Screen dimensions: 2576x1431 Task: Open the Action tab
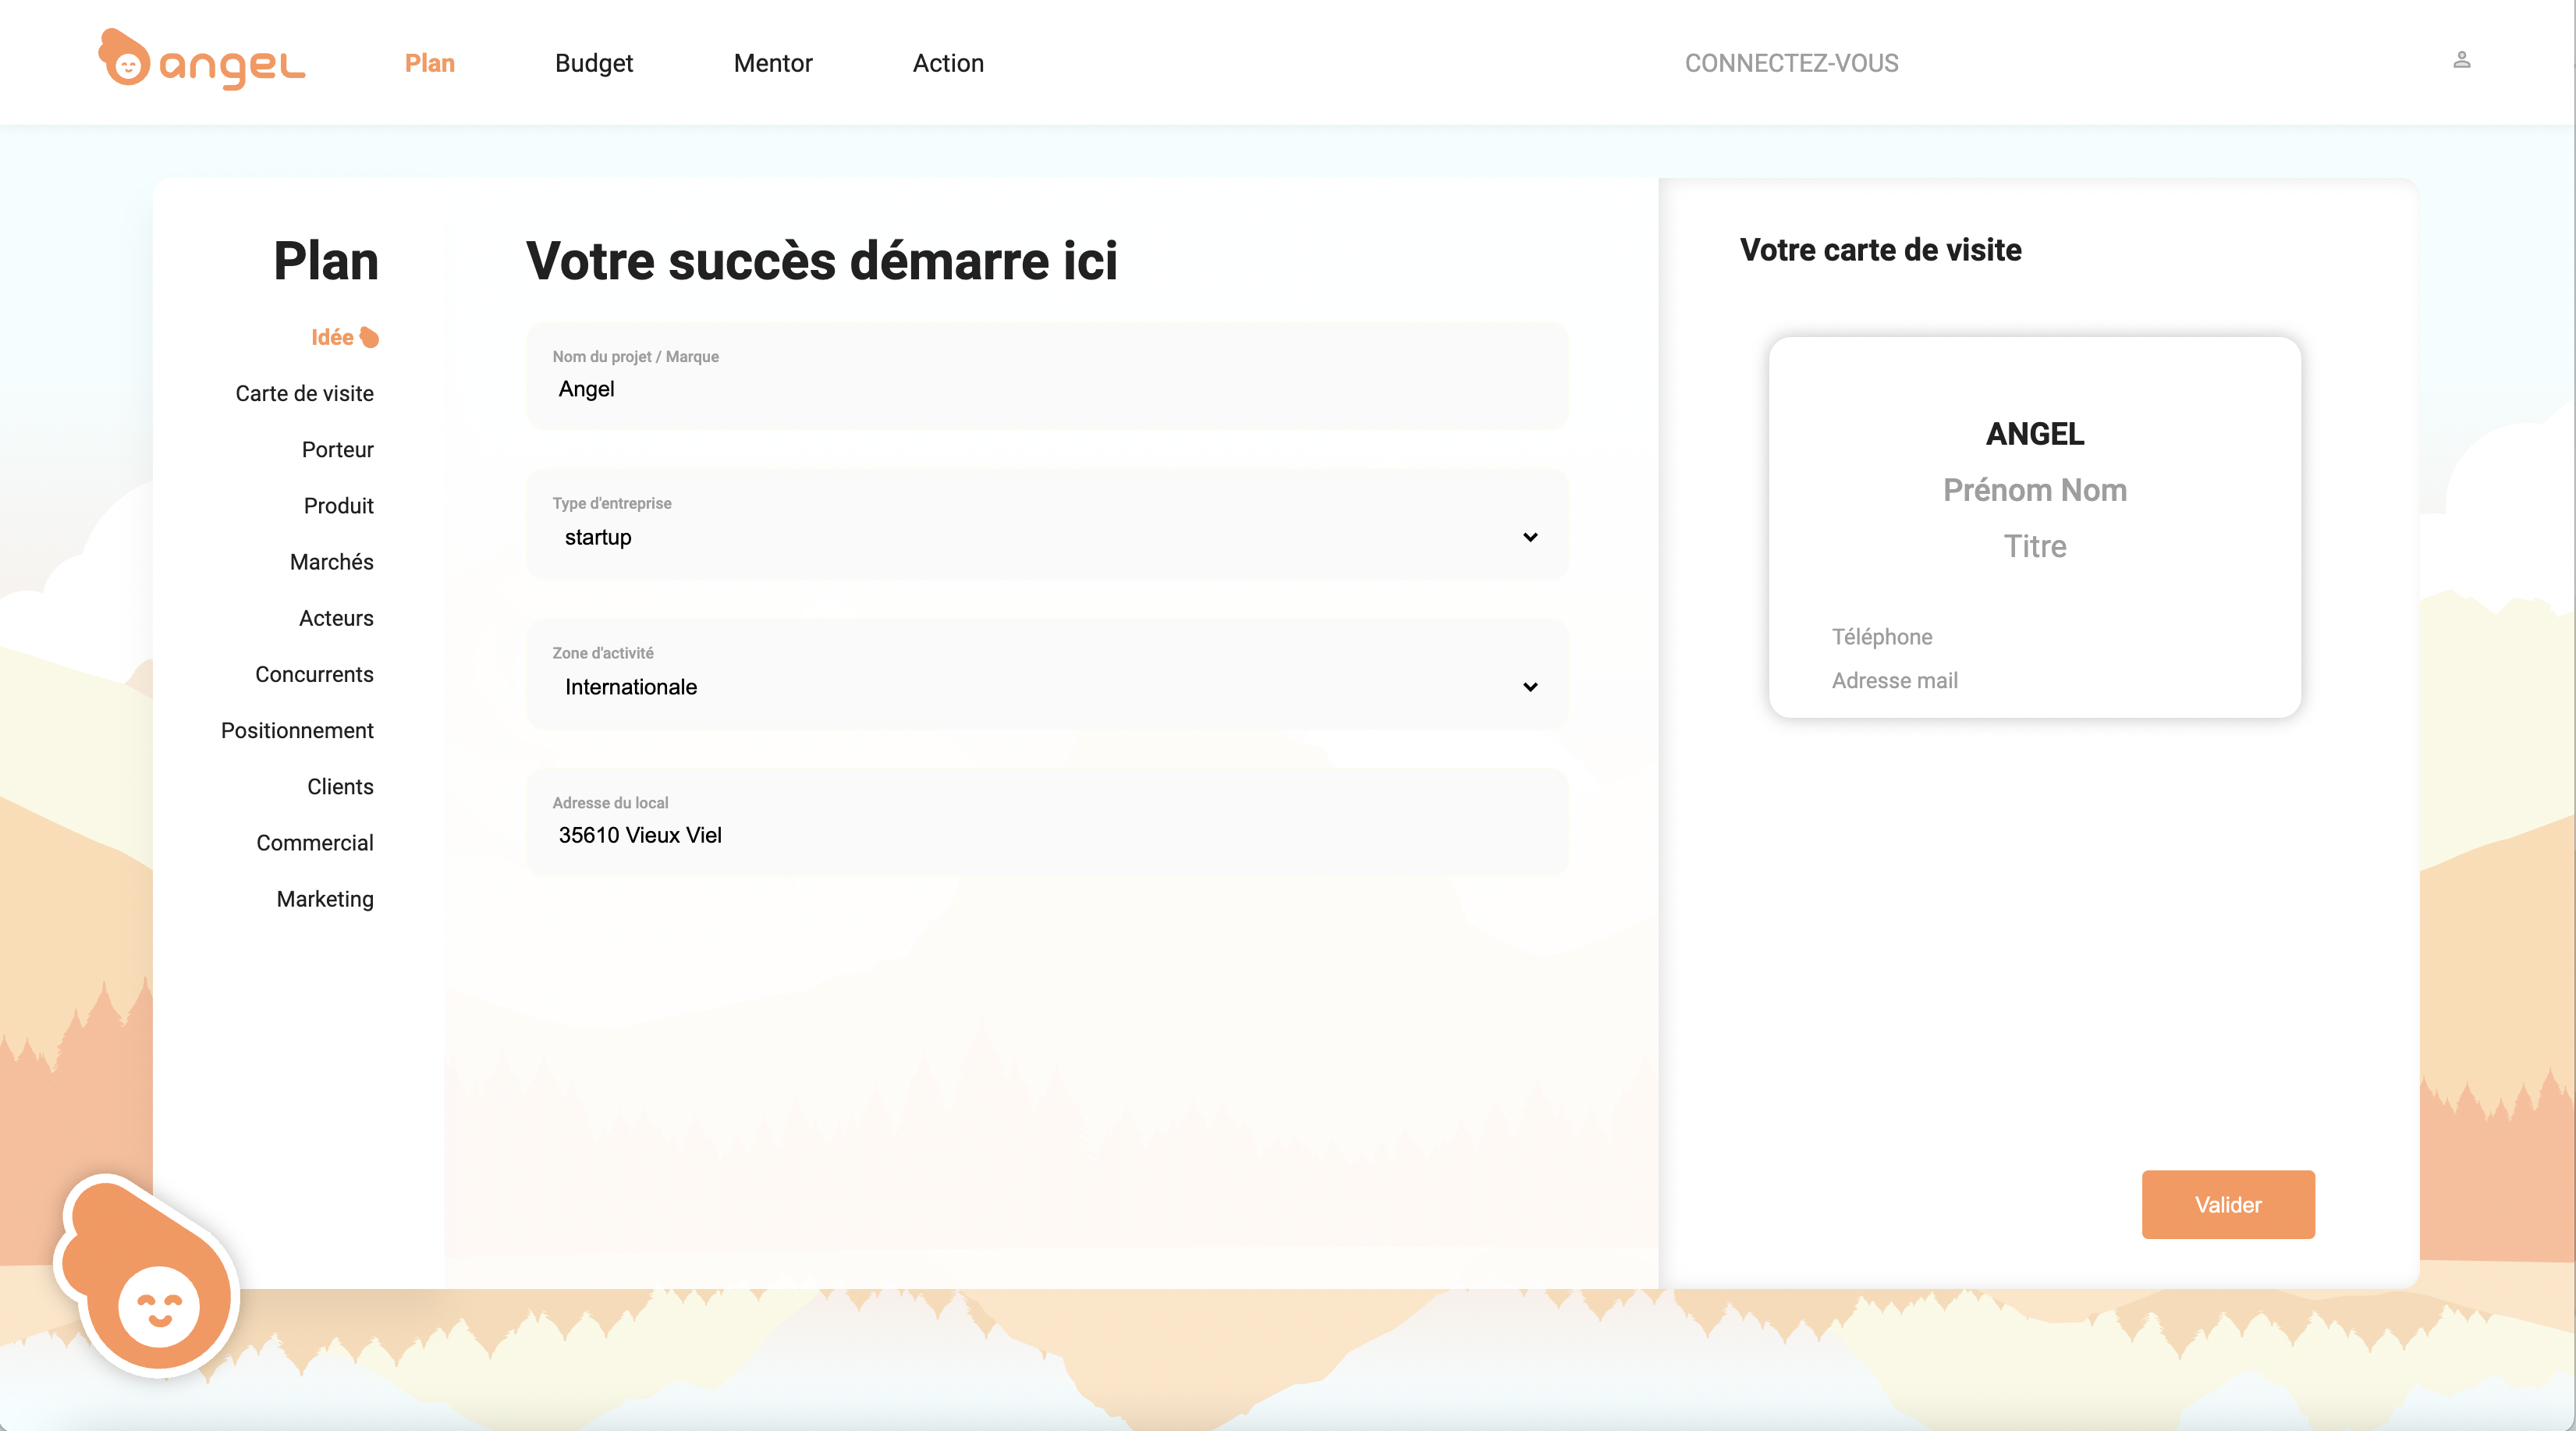click(x=948, y=63)
